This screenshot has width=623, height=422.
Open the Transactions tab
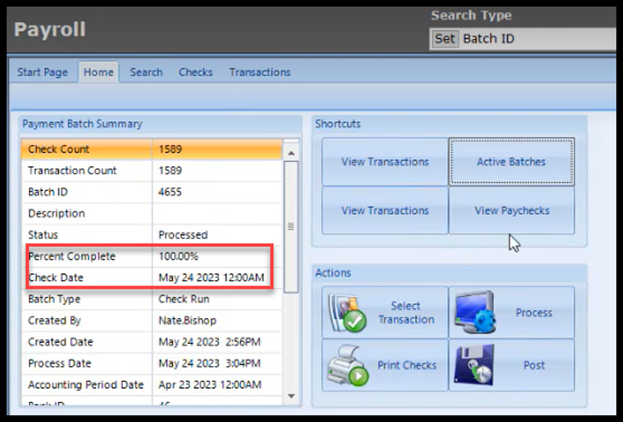coord(260,72)
